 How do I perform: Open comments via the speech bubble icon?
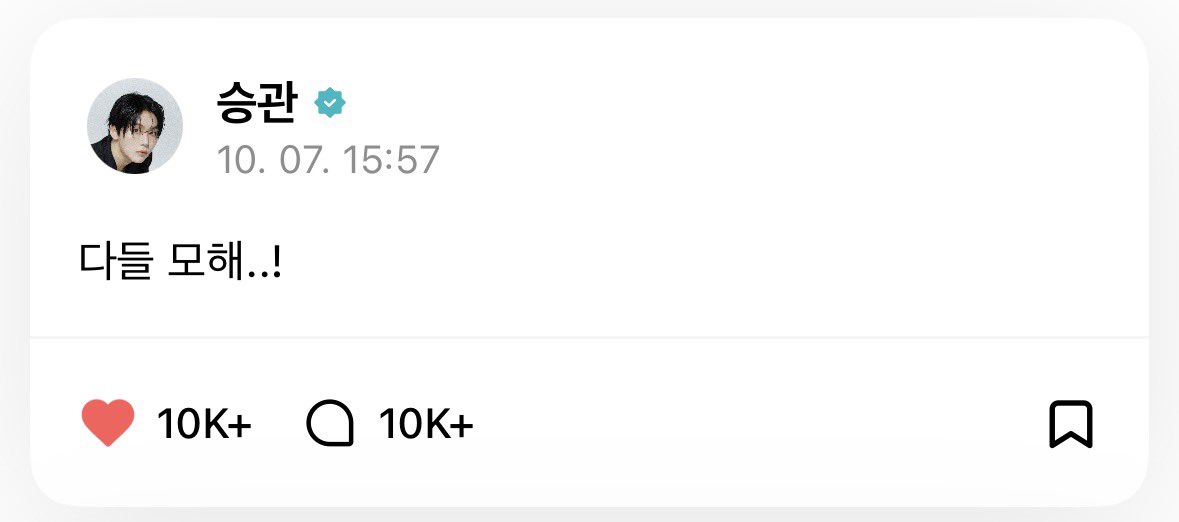(x=329, y=423)
